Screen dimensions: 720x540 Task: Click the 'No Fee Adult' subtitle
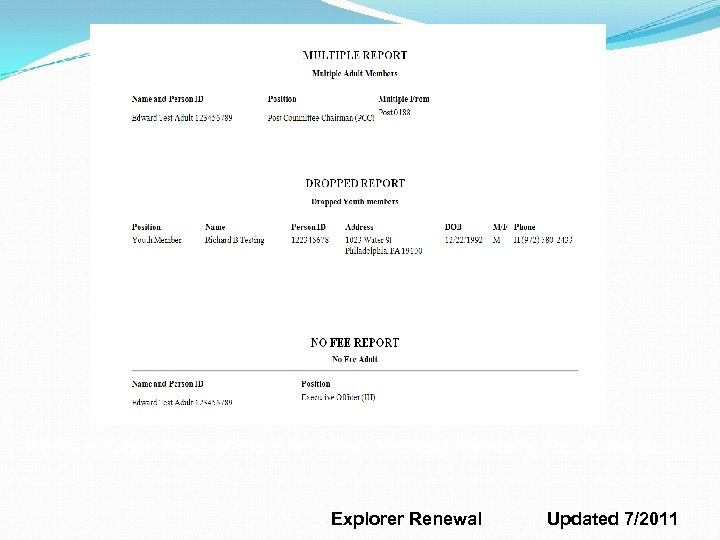pos(354,359)
